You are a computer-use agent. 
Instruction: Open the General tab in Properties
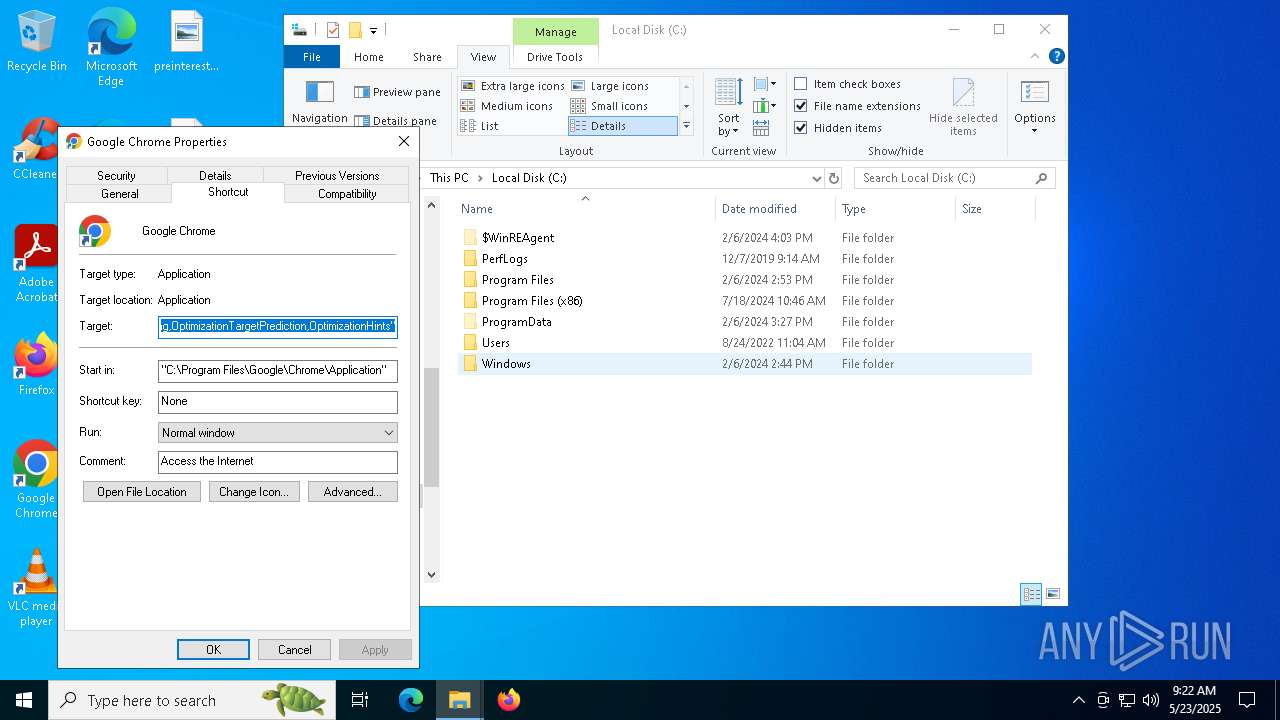click(120, 194)
